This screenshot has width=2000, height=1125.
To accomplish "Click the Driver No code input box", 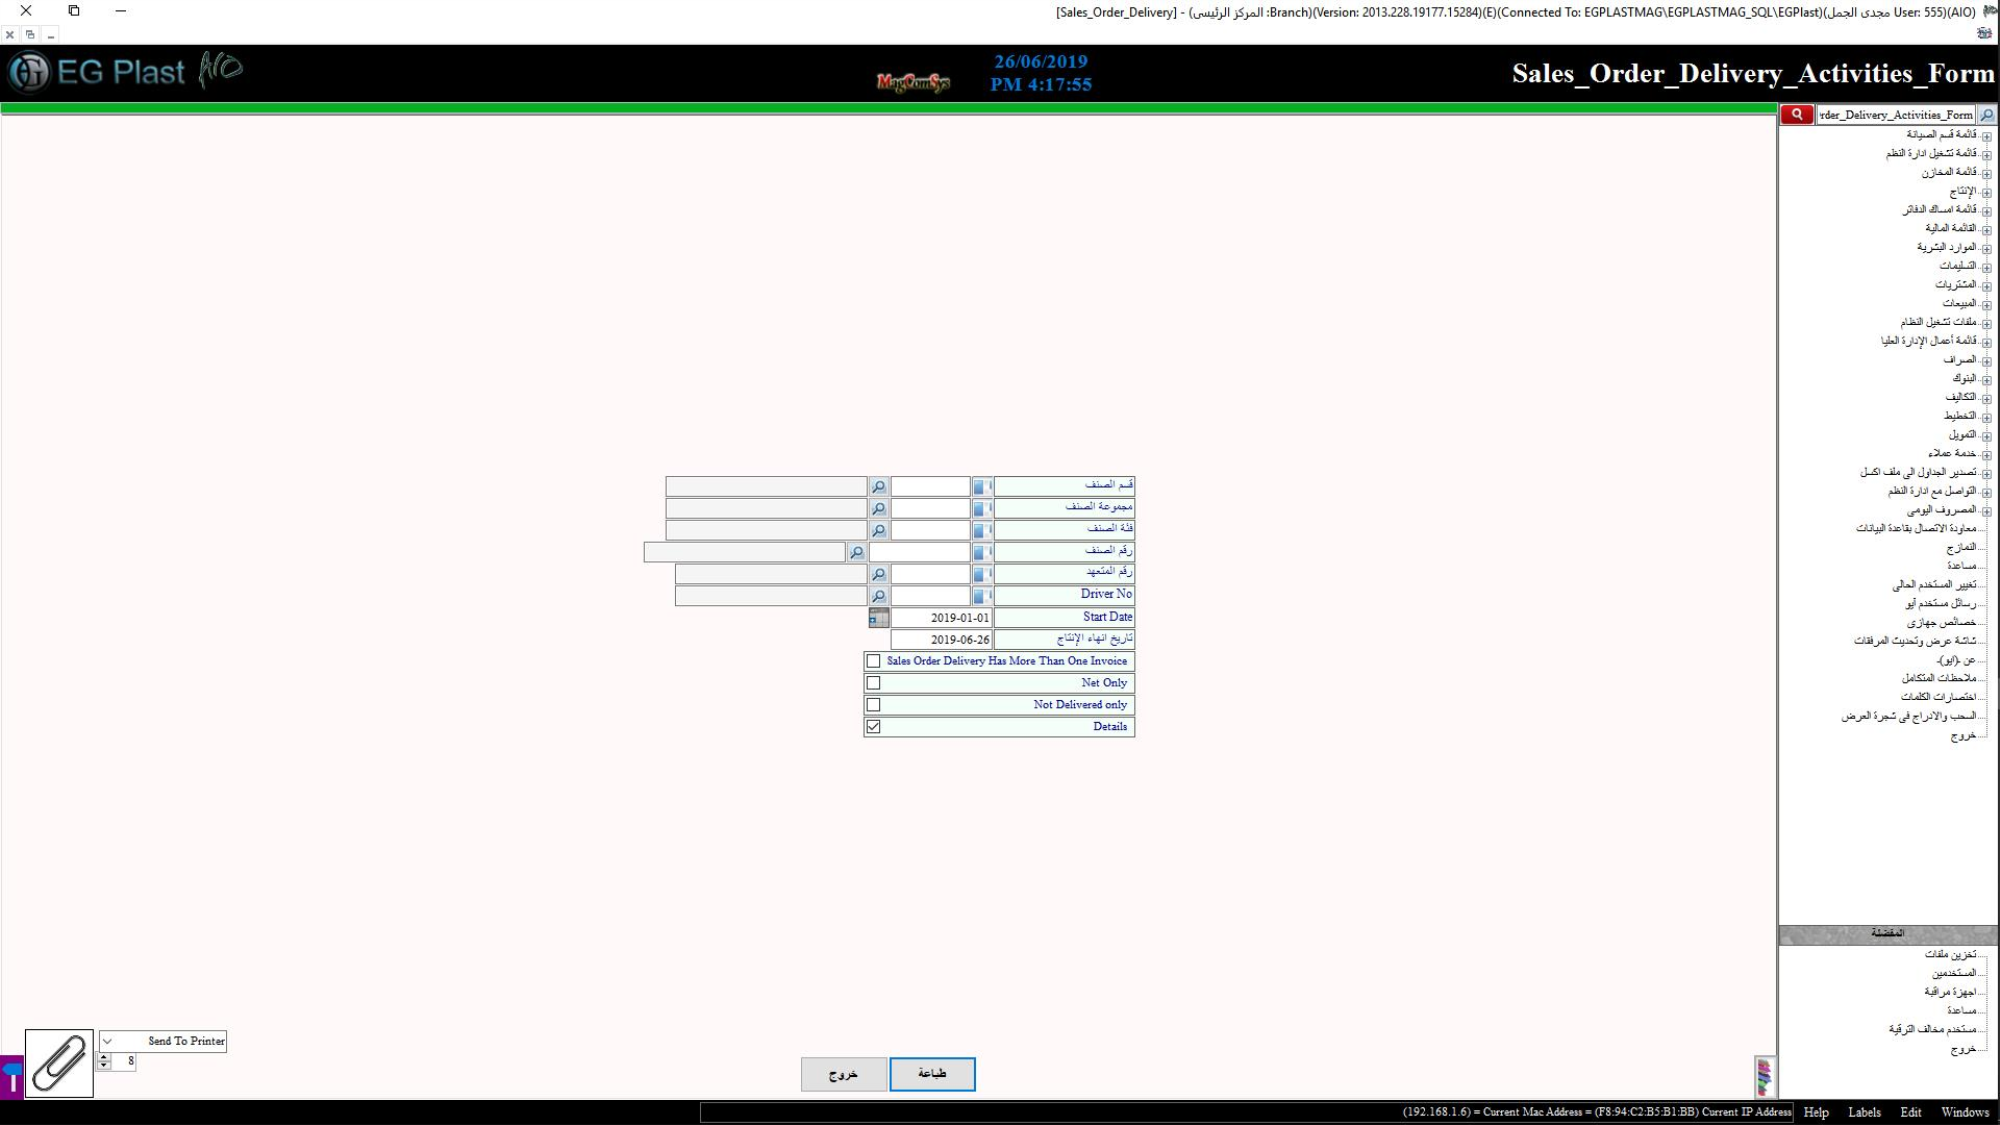I will pos(930,596).
